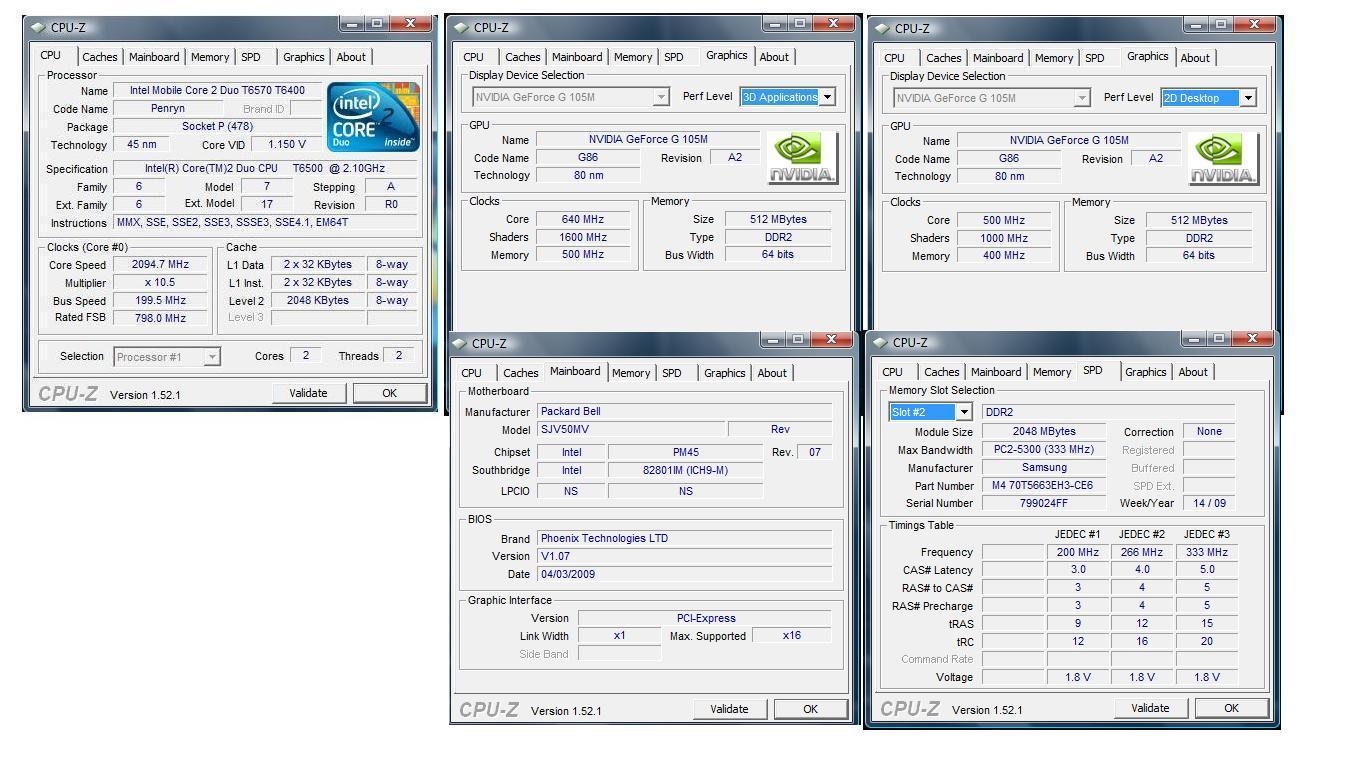Click chipset value 'PM45'
This screenshot has height=768, width=1366.
(685, 452)
